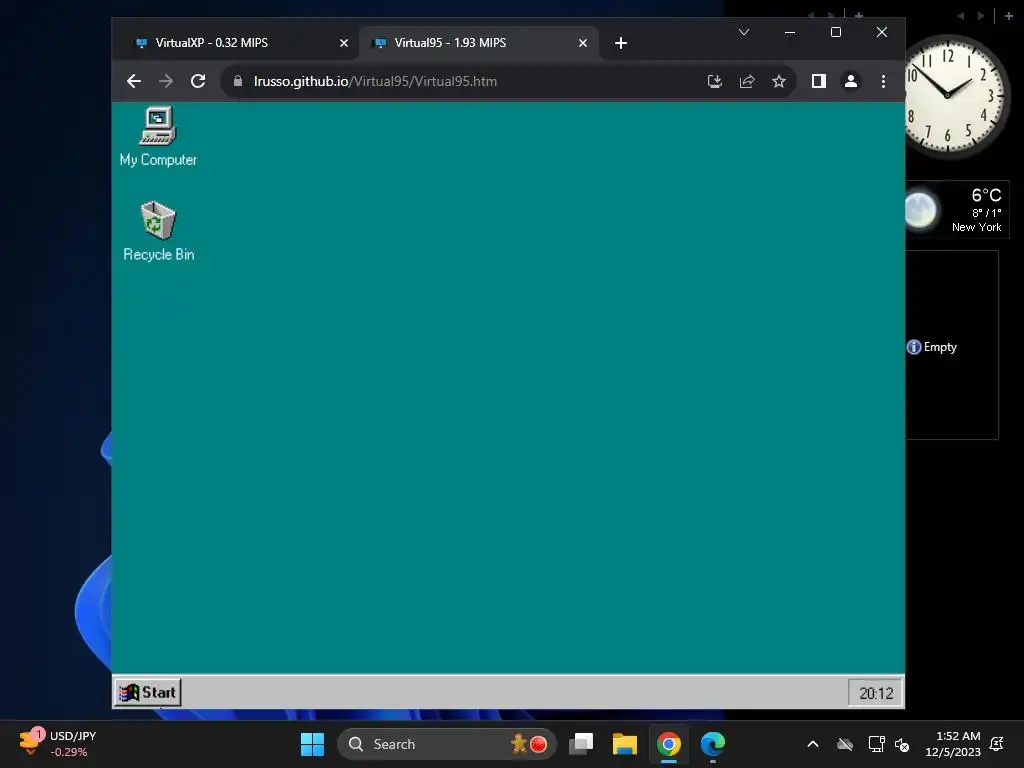
Task: Open Task View on taskbar
Action: click(581, 744)
